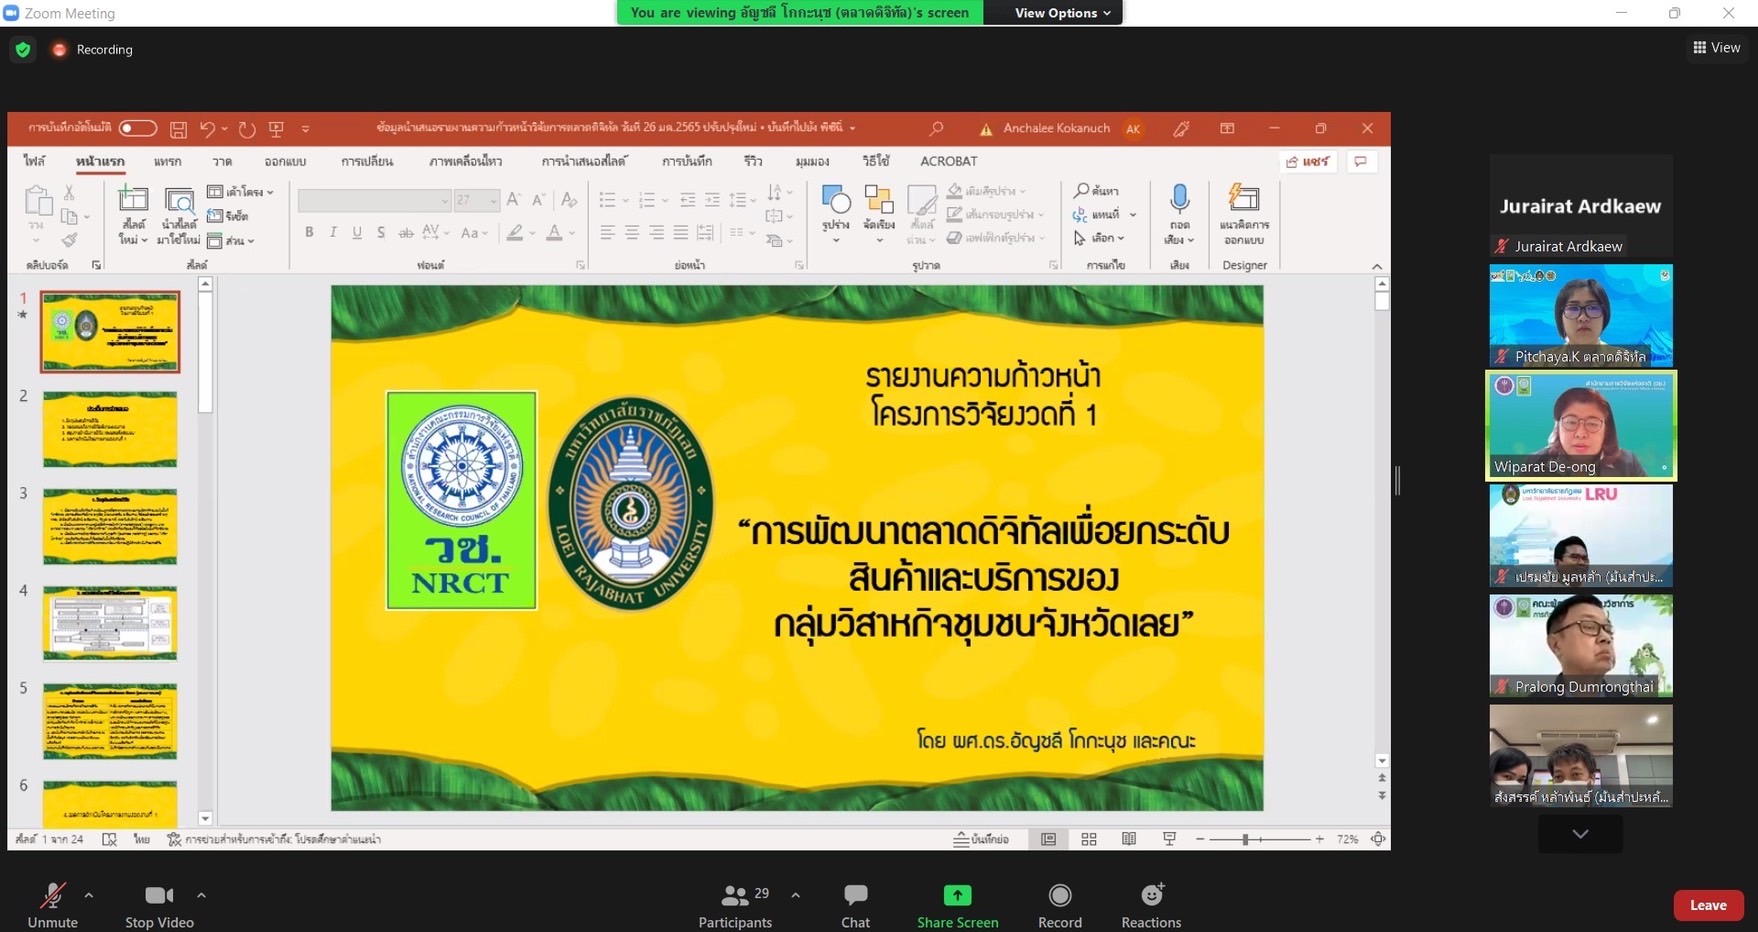
Task: Switch to Slide Sorter view icon
Action: click(1089, 839)
